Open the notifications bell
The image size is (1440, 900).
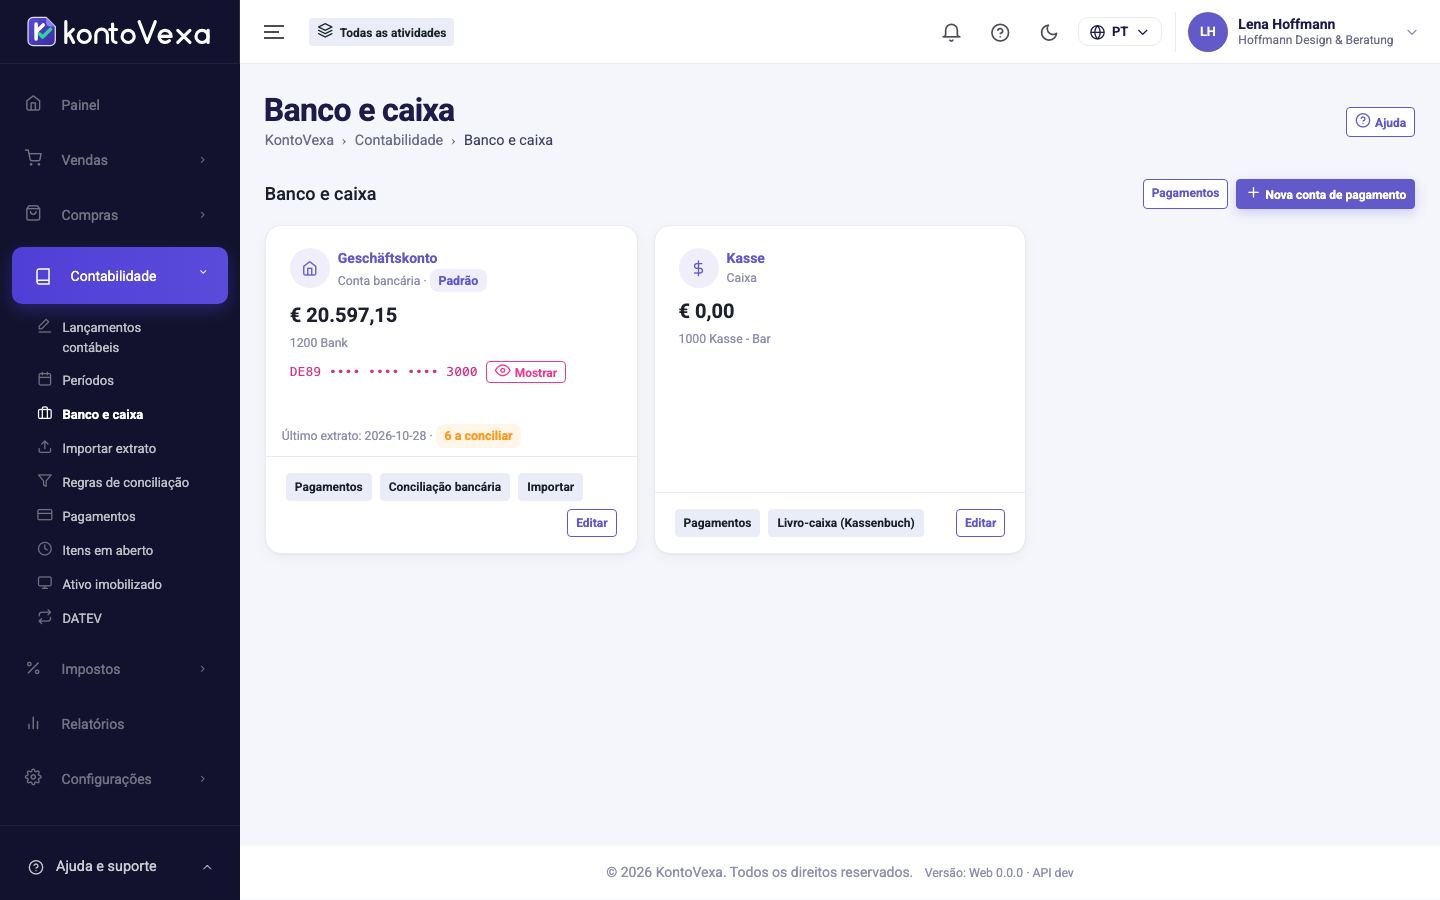(951, 32)
